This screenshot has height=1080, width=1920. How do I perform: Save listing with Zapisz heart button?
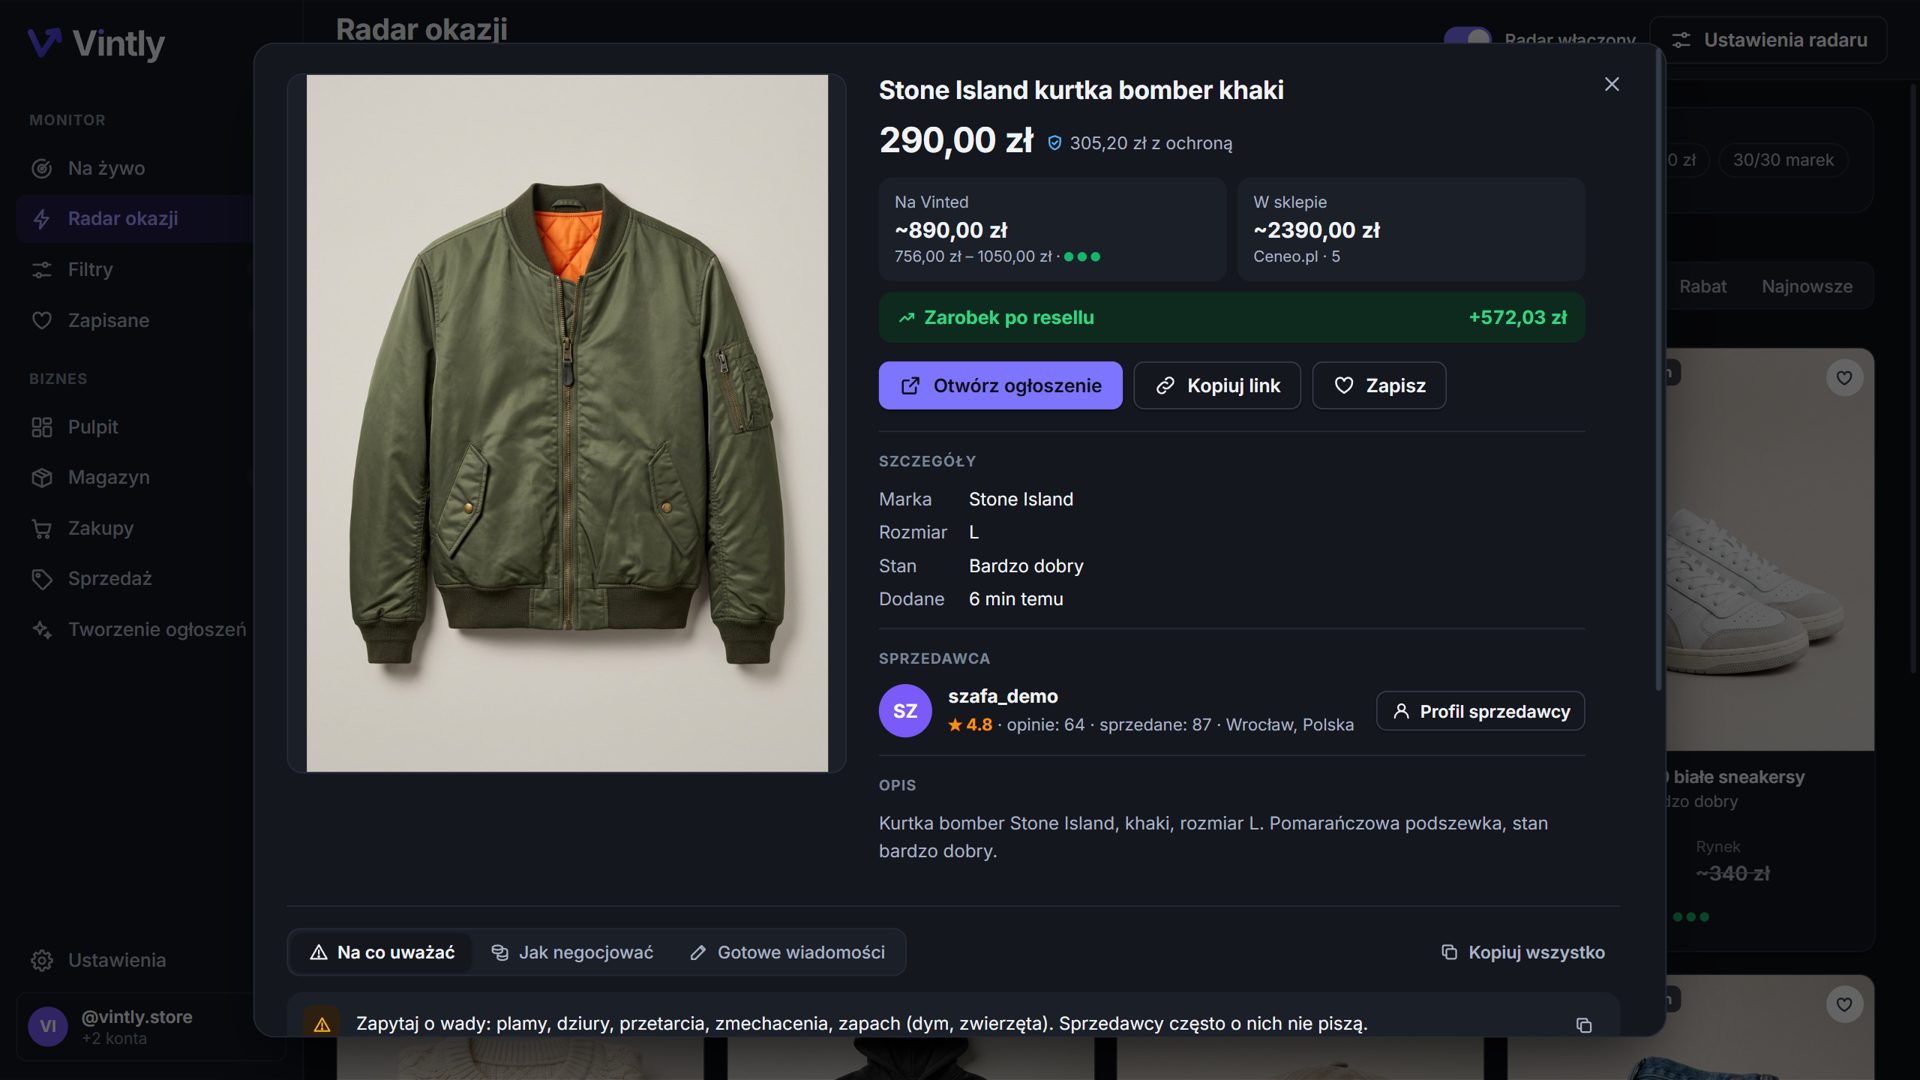point(1379,385)
